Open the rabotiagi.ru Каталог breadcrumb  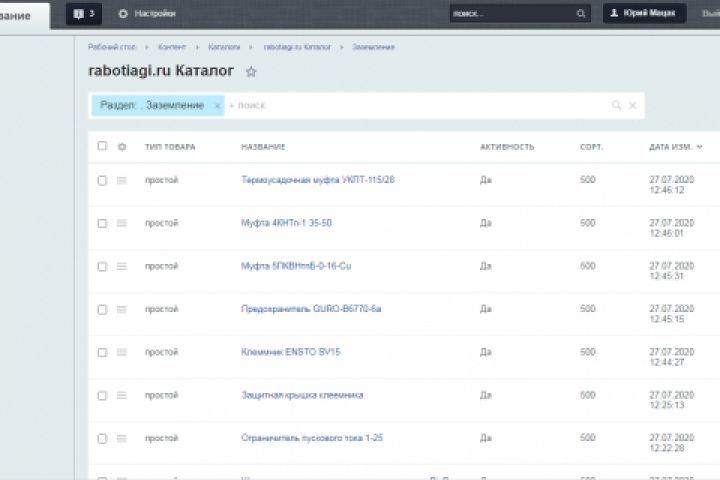tap(297, 47)
